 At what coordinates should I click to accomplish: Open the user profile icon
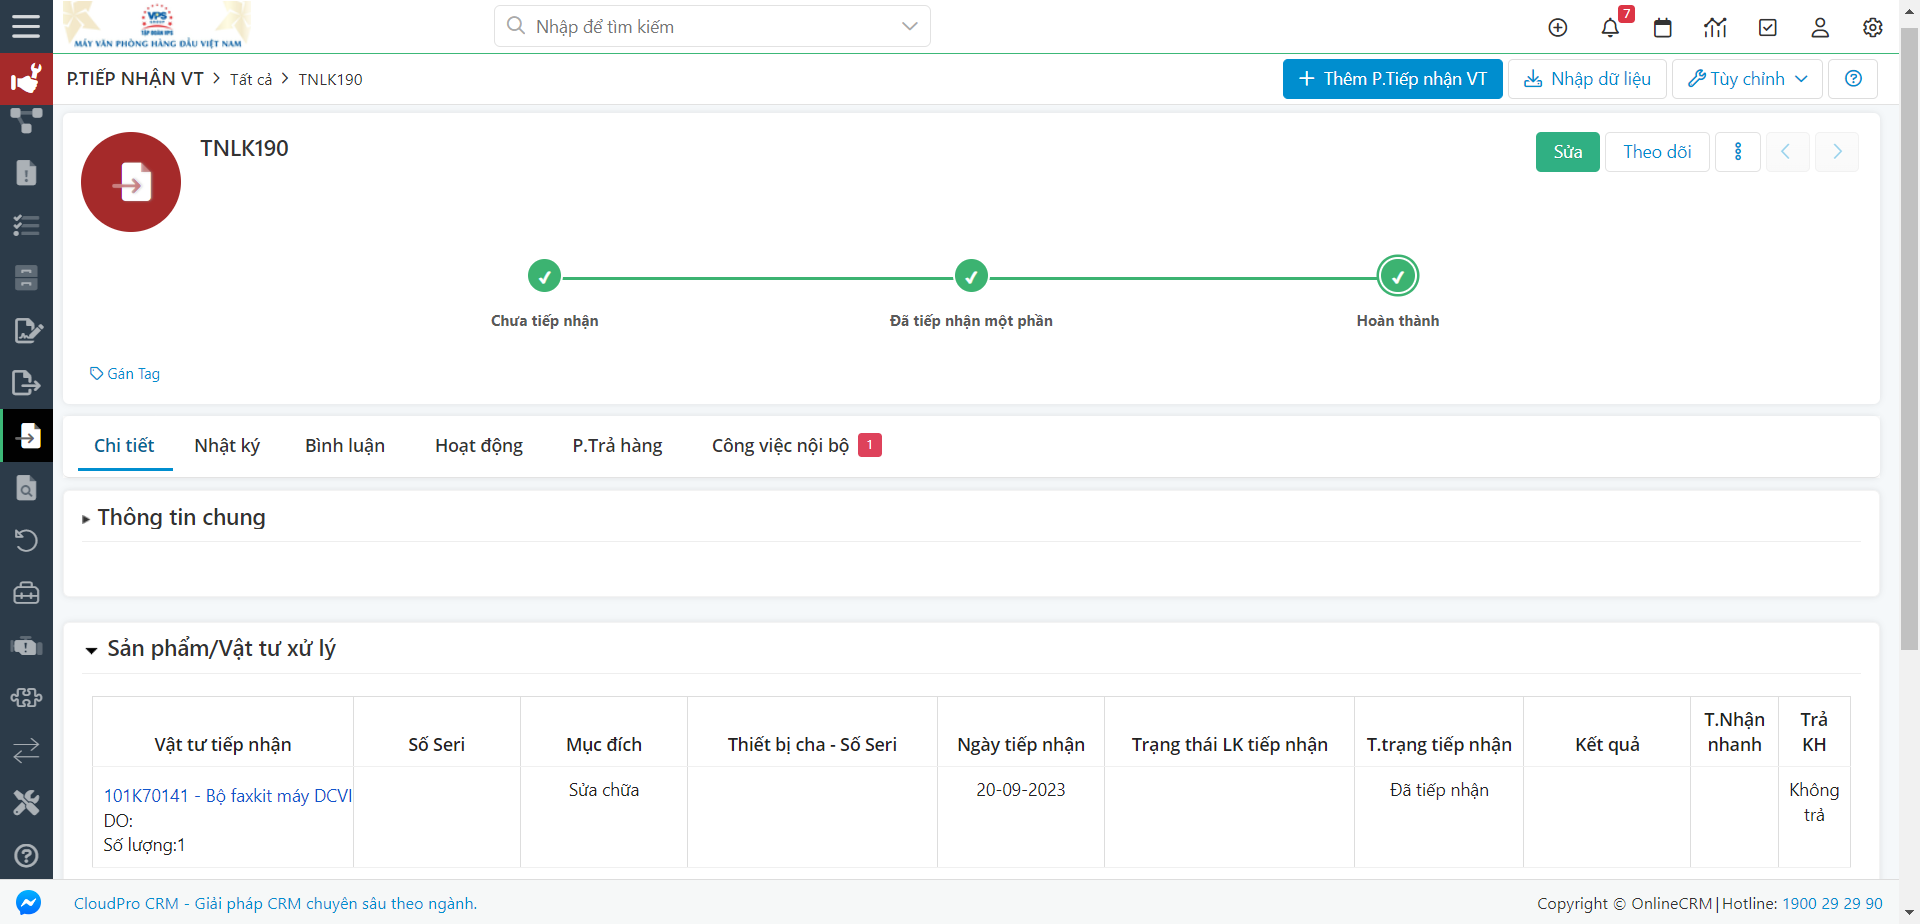point(1820,28)
